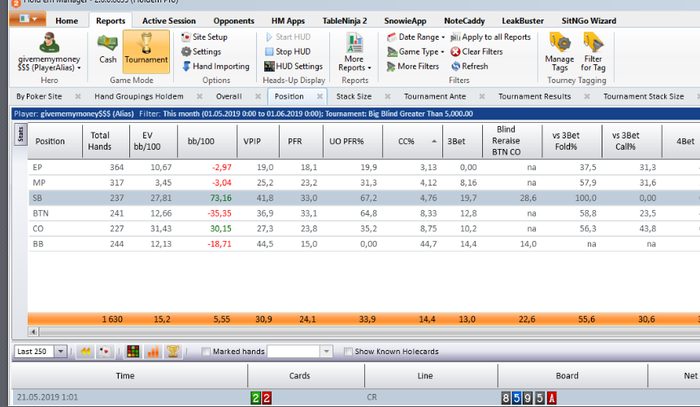Toggle the Marked hands checkbox
Image resolution: width=700 pixels, height=407 pixels.
[206, 352]
